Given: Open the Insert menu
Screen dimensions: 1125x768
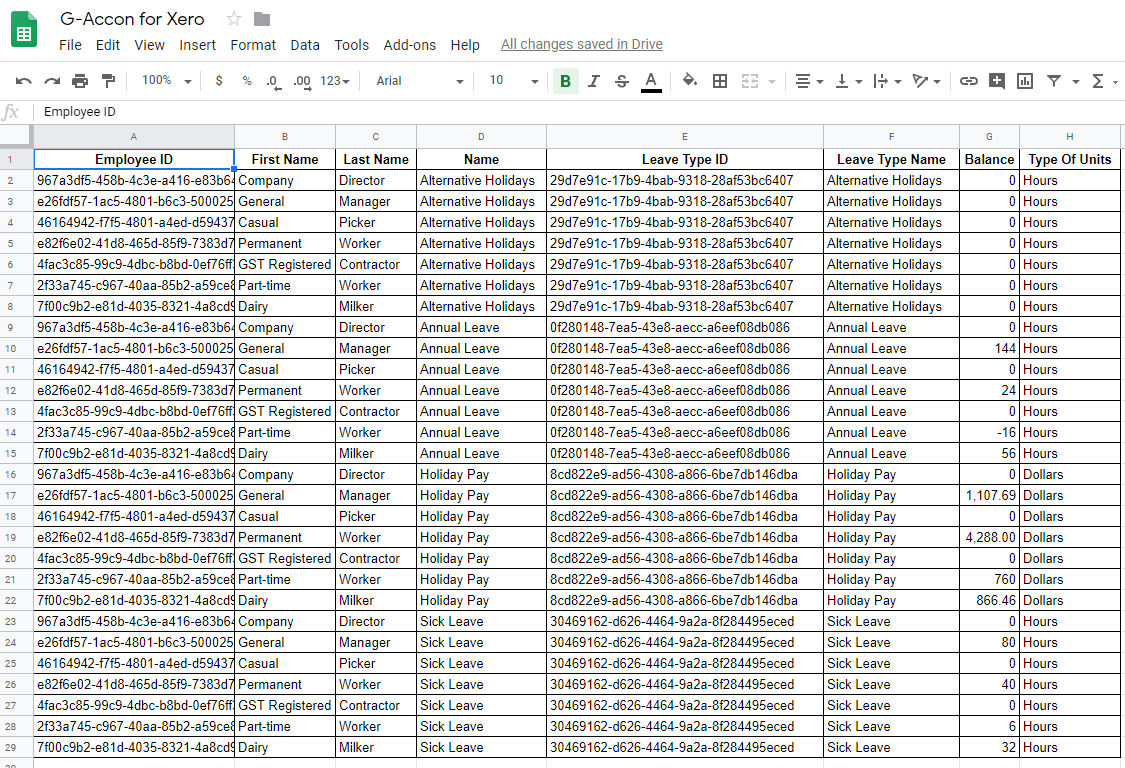Looking at the screenshot, I should click(197, 45).
